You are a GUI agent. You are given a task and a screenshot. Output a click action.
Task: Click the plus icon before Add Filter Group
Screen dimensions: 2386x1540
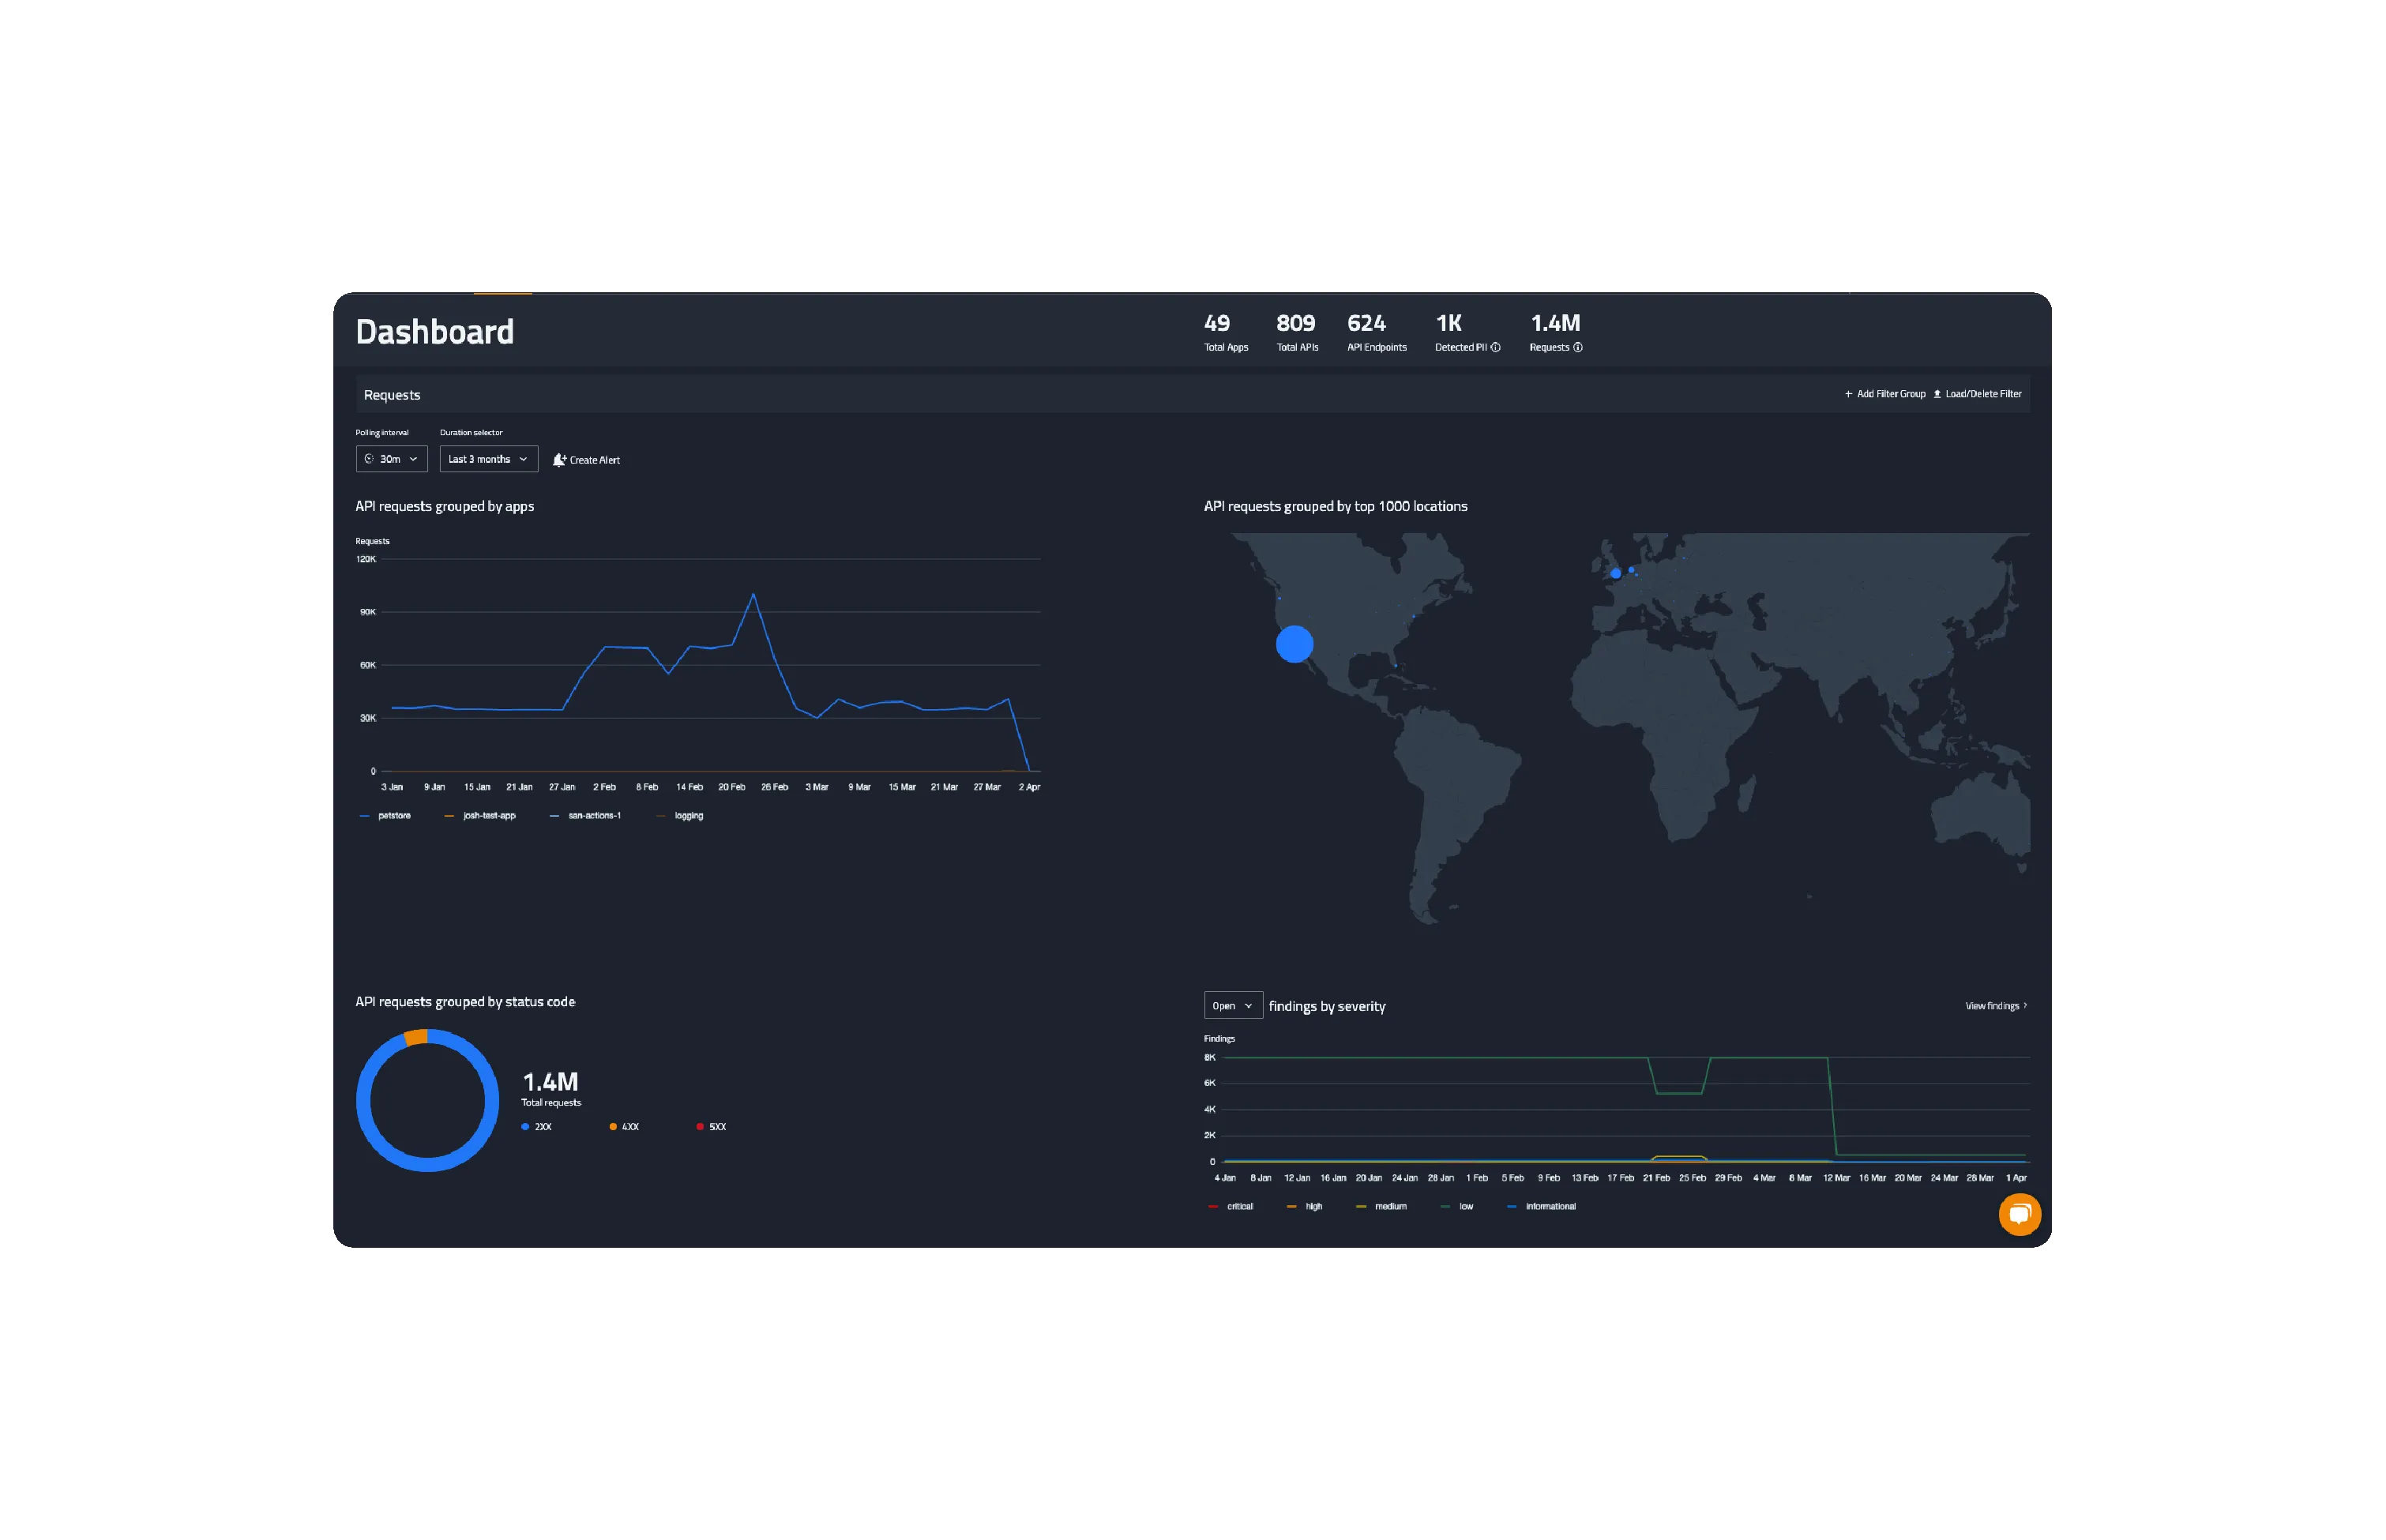tap(1849, 394)
